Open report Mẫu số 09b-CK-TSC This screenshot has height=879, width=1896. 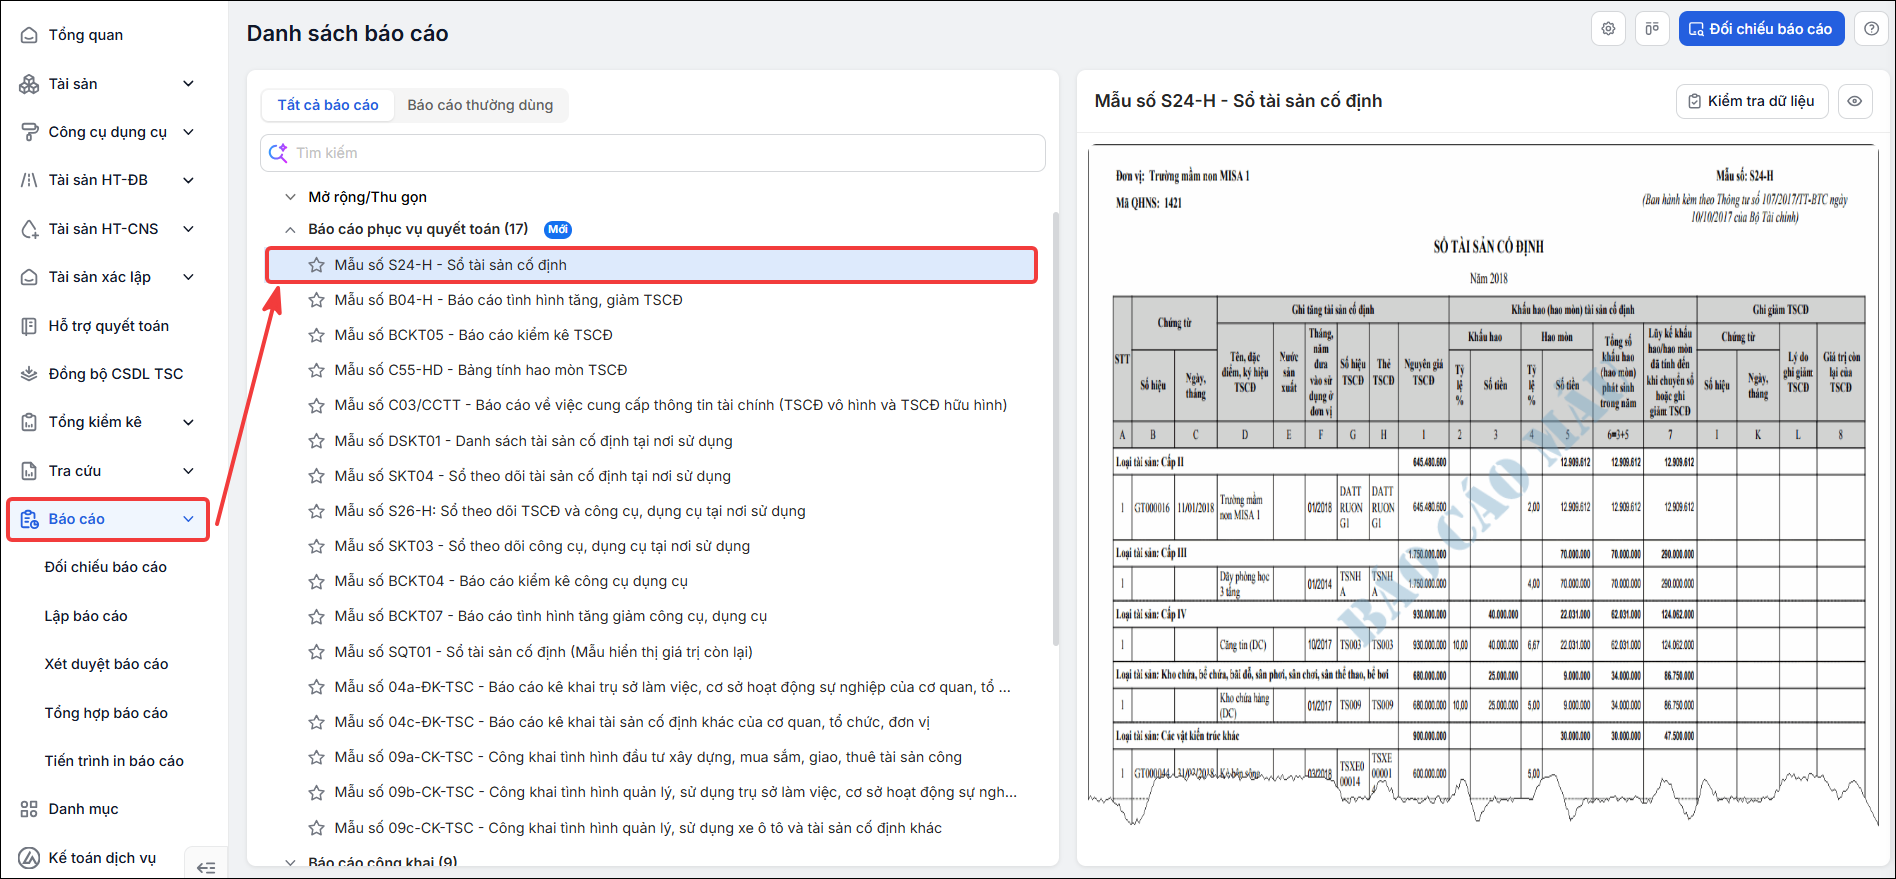[676, 792]
